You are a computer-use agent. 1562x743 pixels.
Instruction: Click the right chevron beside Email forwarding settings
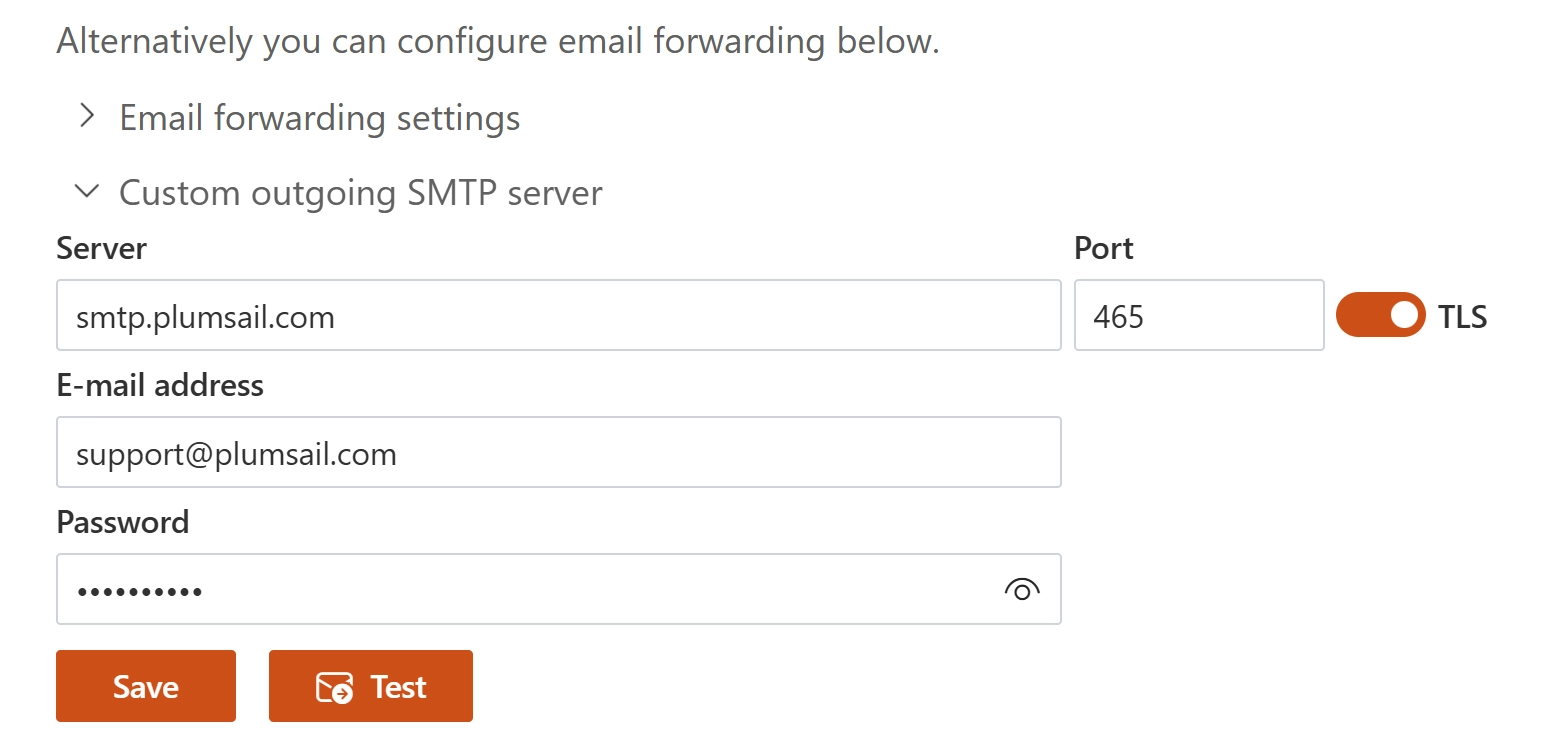coord(87,117)
